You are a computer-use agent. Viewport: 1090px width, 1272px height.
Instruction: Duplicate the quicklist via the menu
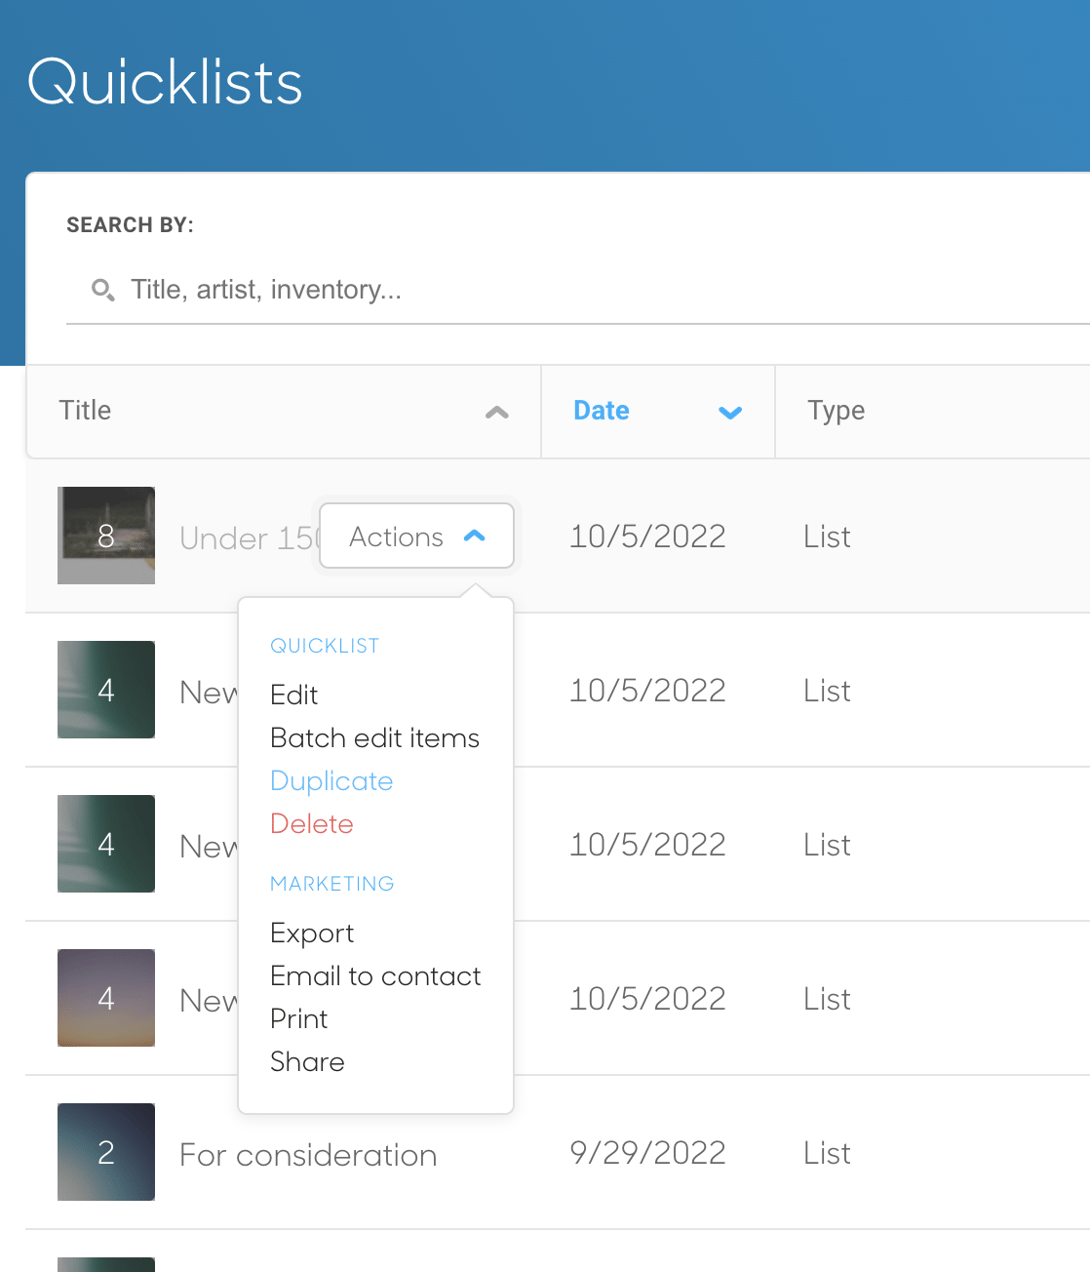pyautogui.click(x=331, y=781)
